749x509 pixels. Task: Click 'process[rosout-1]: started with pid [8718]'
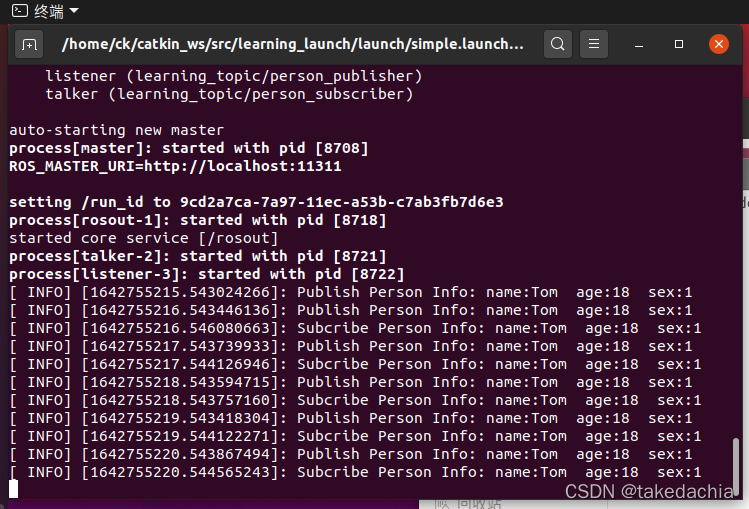click(198, 220)
